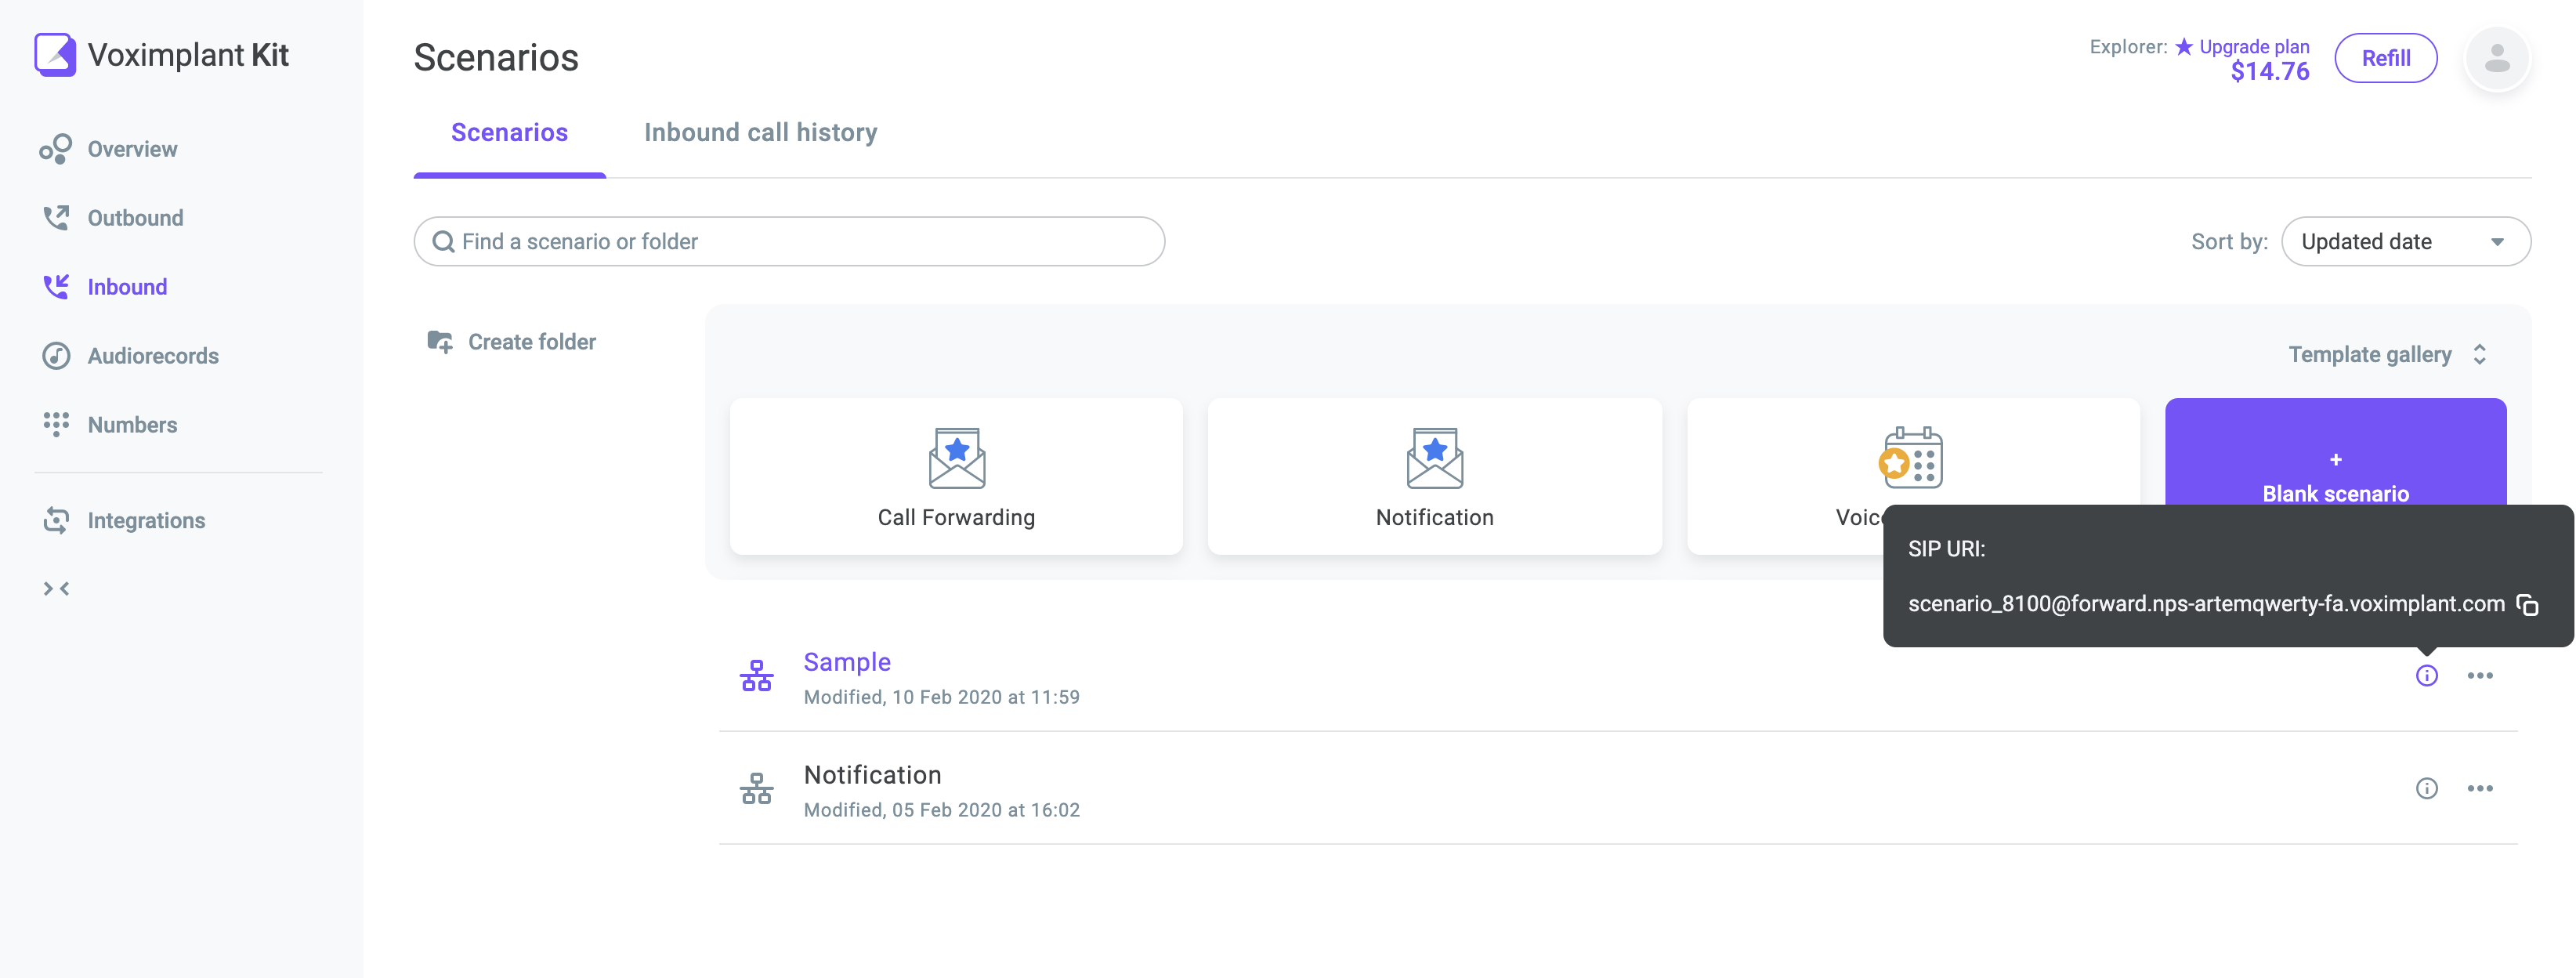This screenshot has width=2576, height=978.
Task: Go to Integrations in sidebar
Action: (x=147, y=521)
